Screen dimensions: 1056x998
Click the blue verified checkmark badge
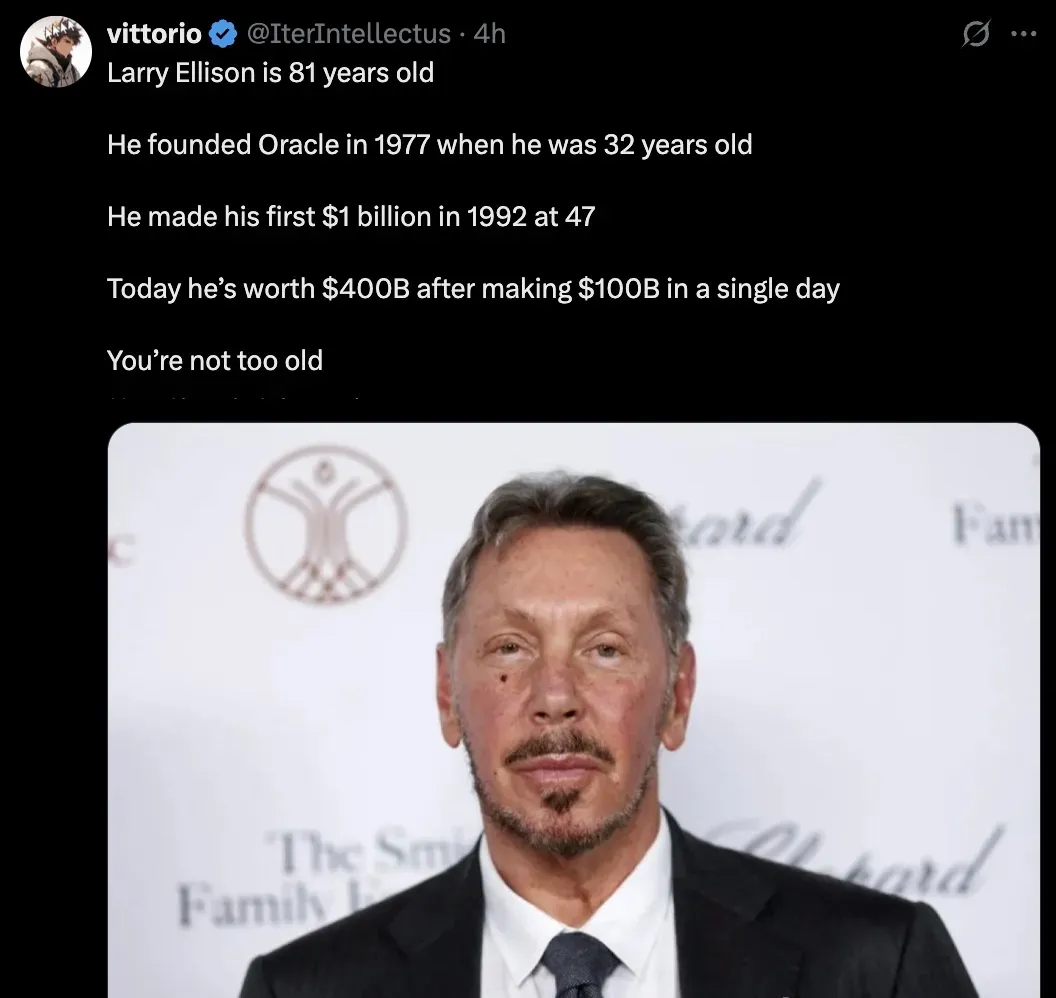coord(219,33)
